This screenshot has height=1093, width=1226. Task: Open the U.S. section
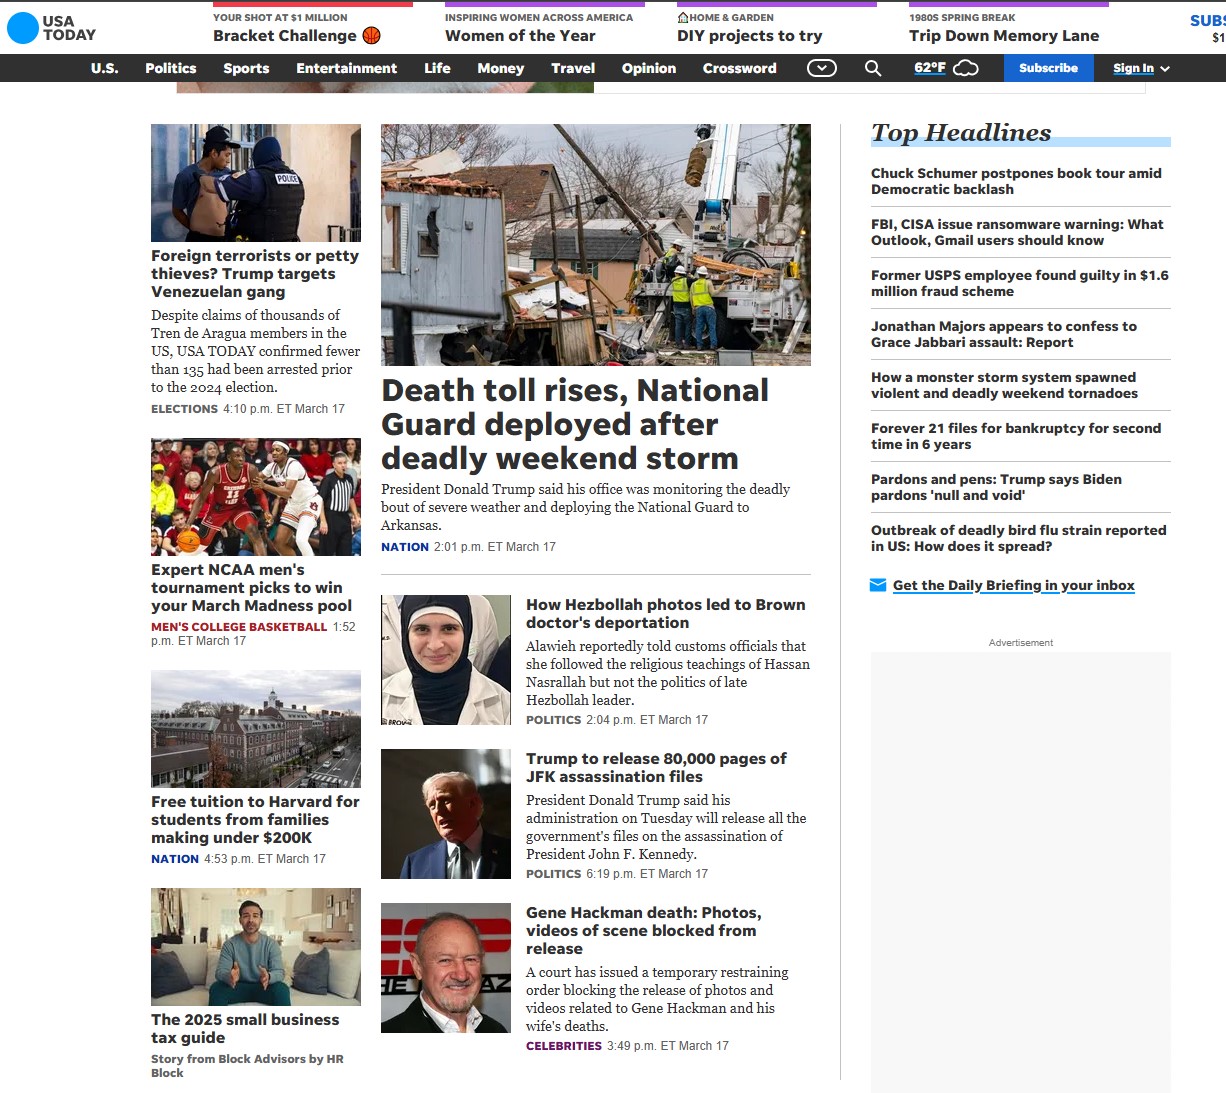(x=104, y=68)
